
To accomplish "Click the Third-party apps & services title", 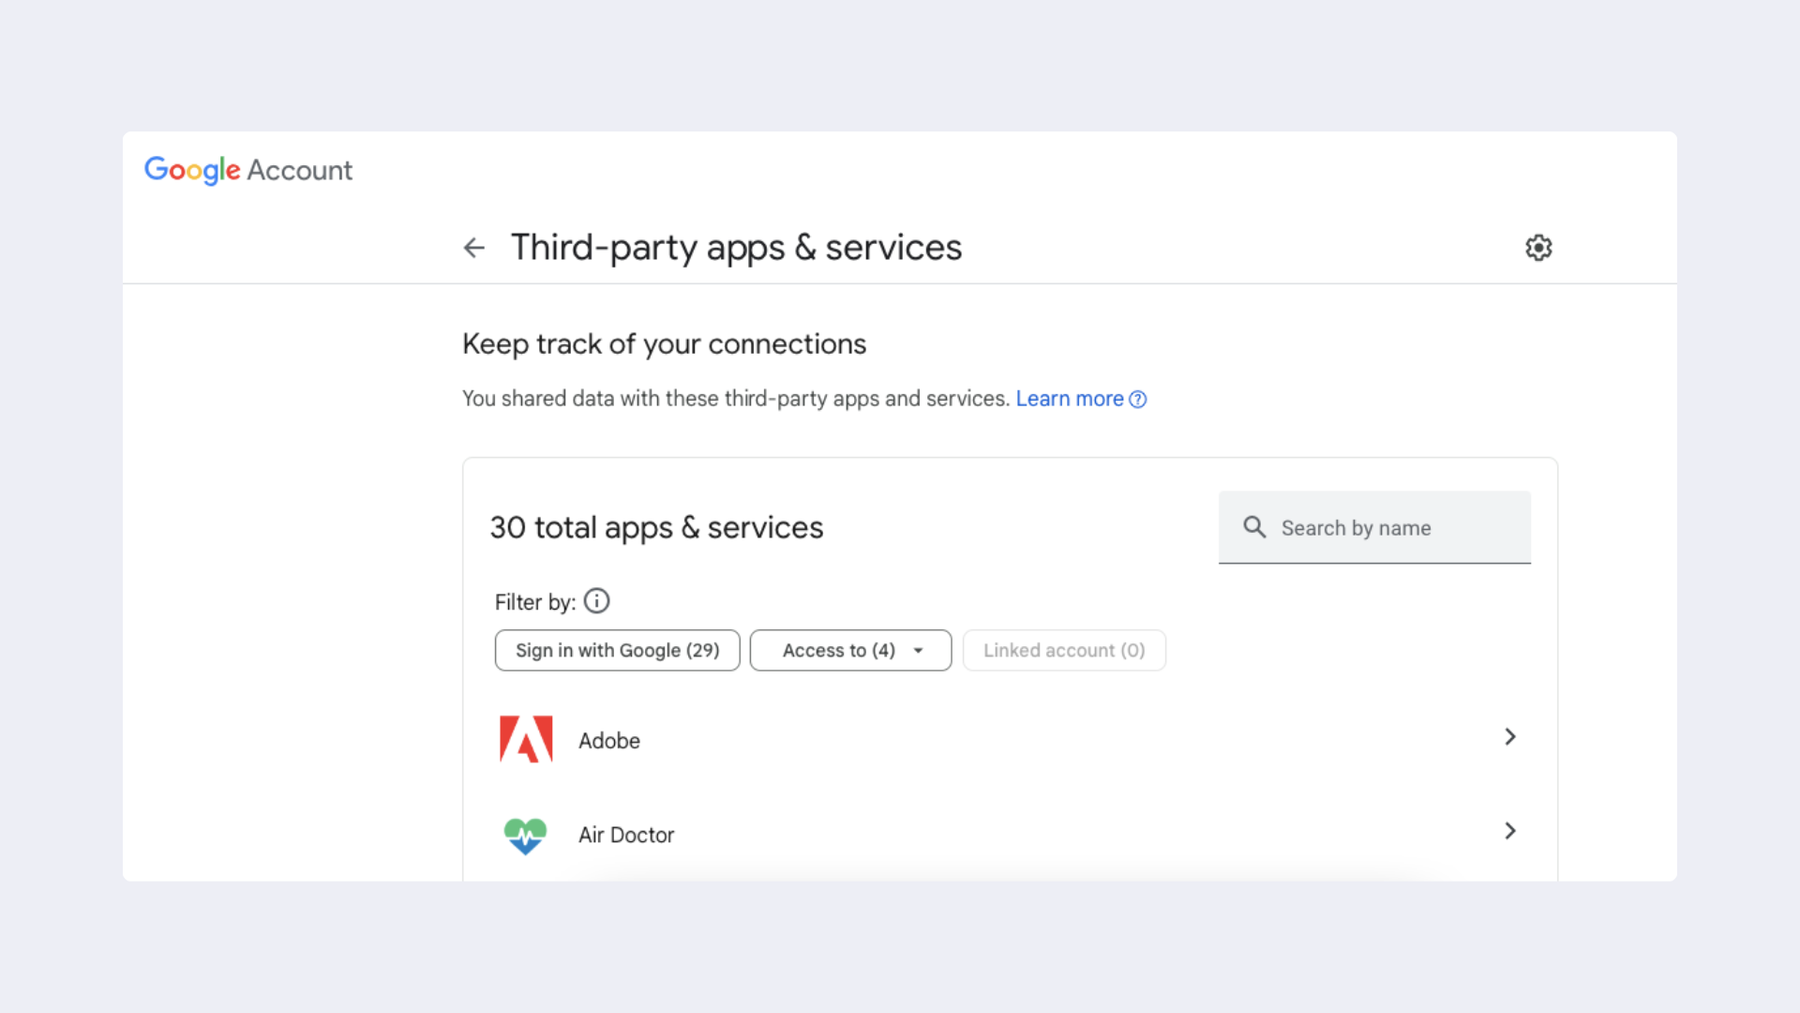I will [x=736, y=248].
